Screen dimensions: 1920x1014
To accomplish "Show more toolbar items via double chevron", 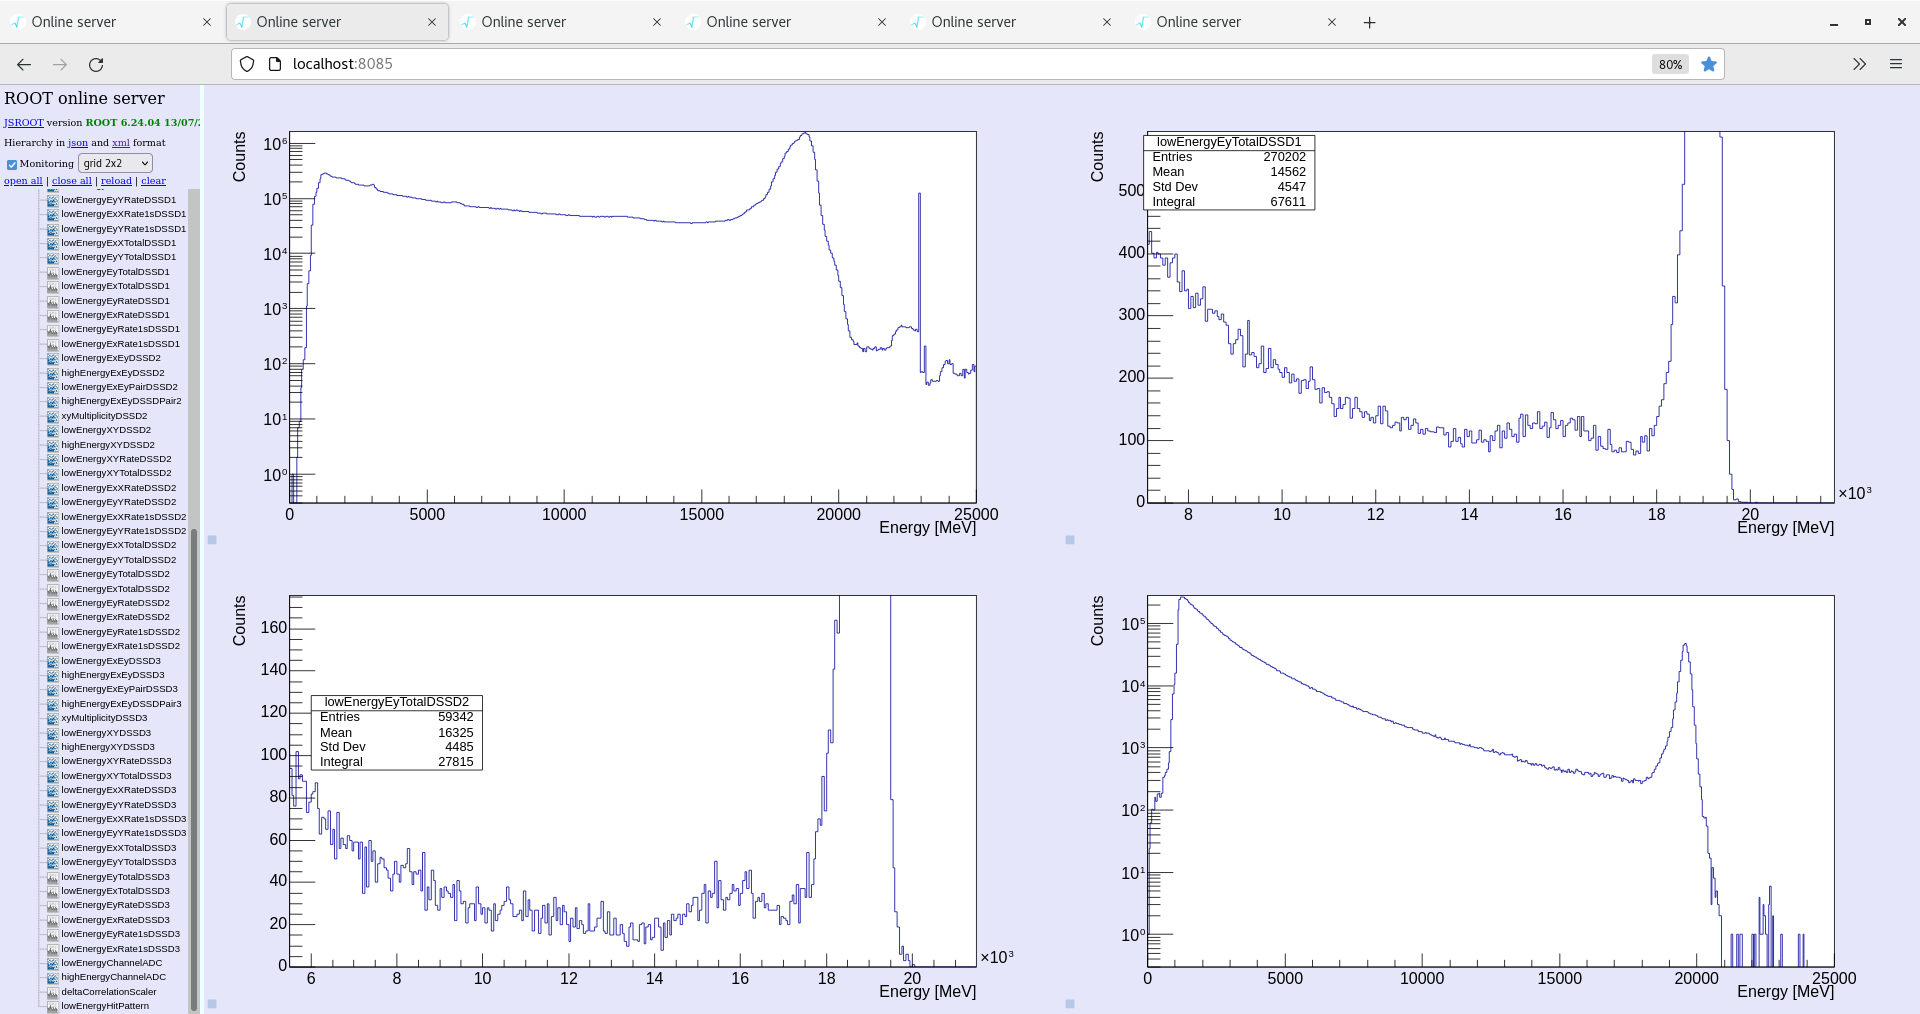I will 1859,64.
